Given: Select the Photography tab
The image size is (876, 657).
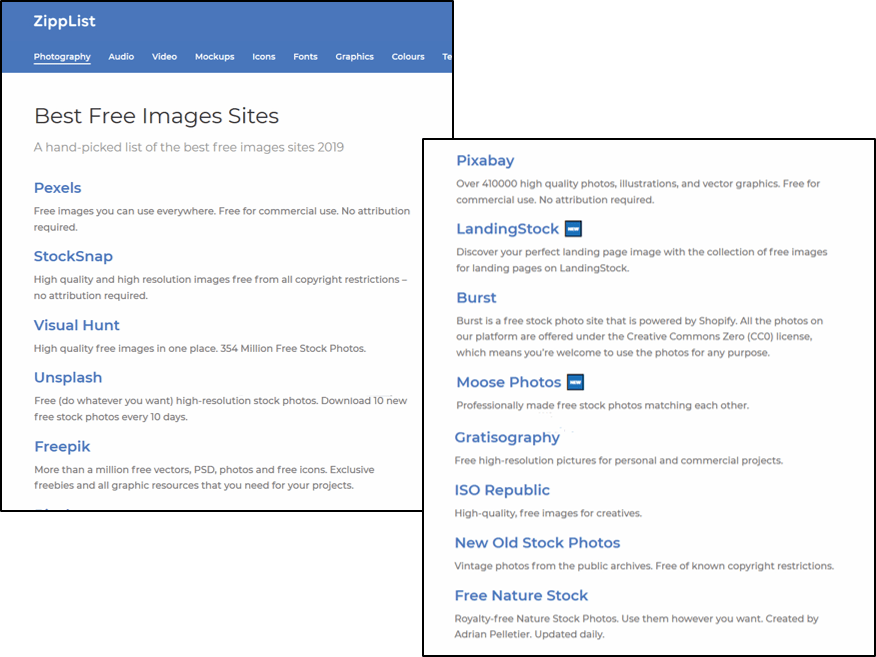Looking at the screenshot, I should point(62,57).
